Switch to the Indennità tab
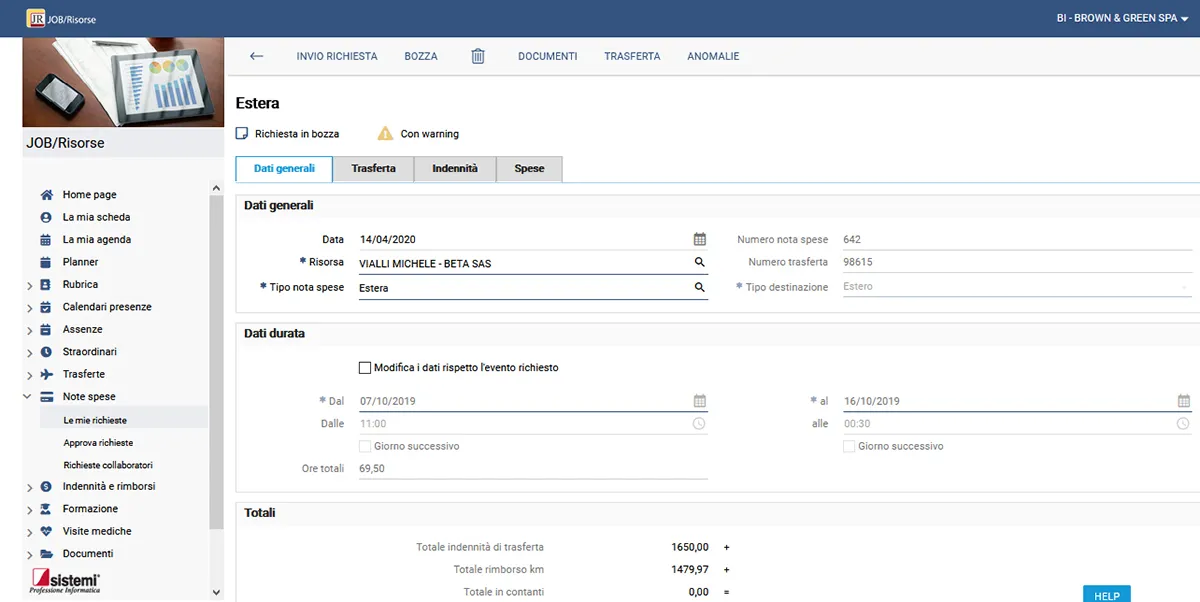This screenshot has height=602, width=1200. (x=455, y=169)
